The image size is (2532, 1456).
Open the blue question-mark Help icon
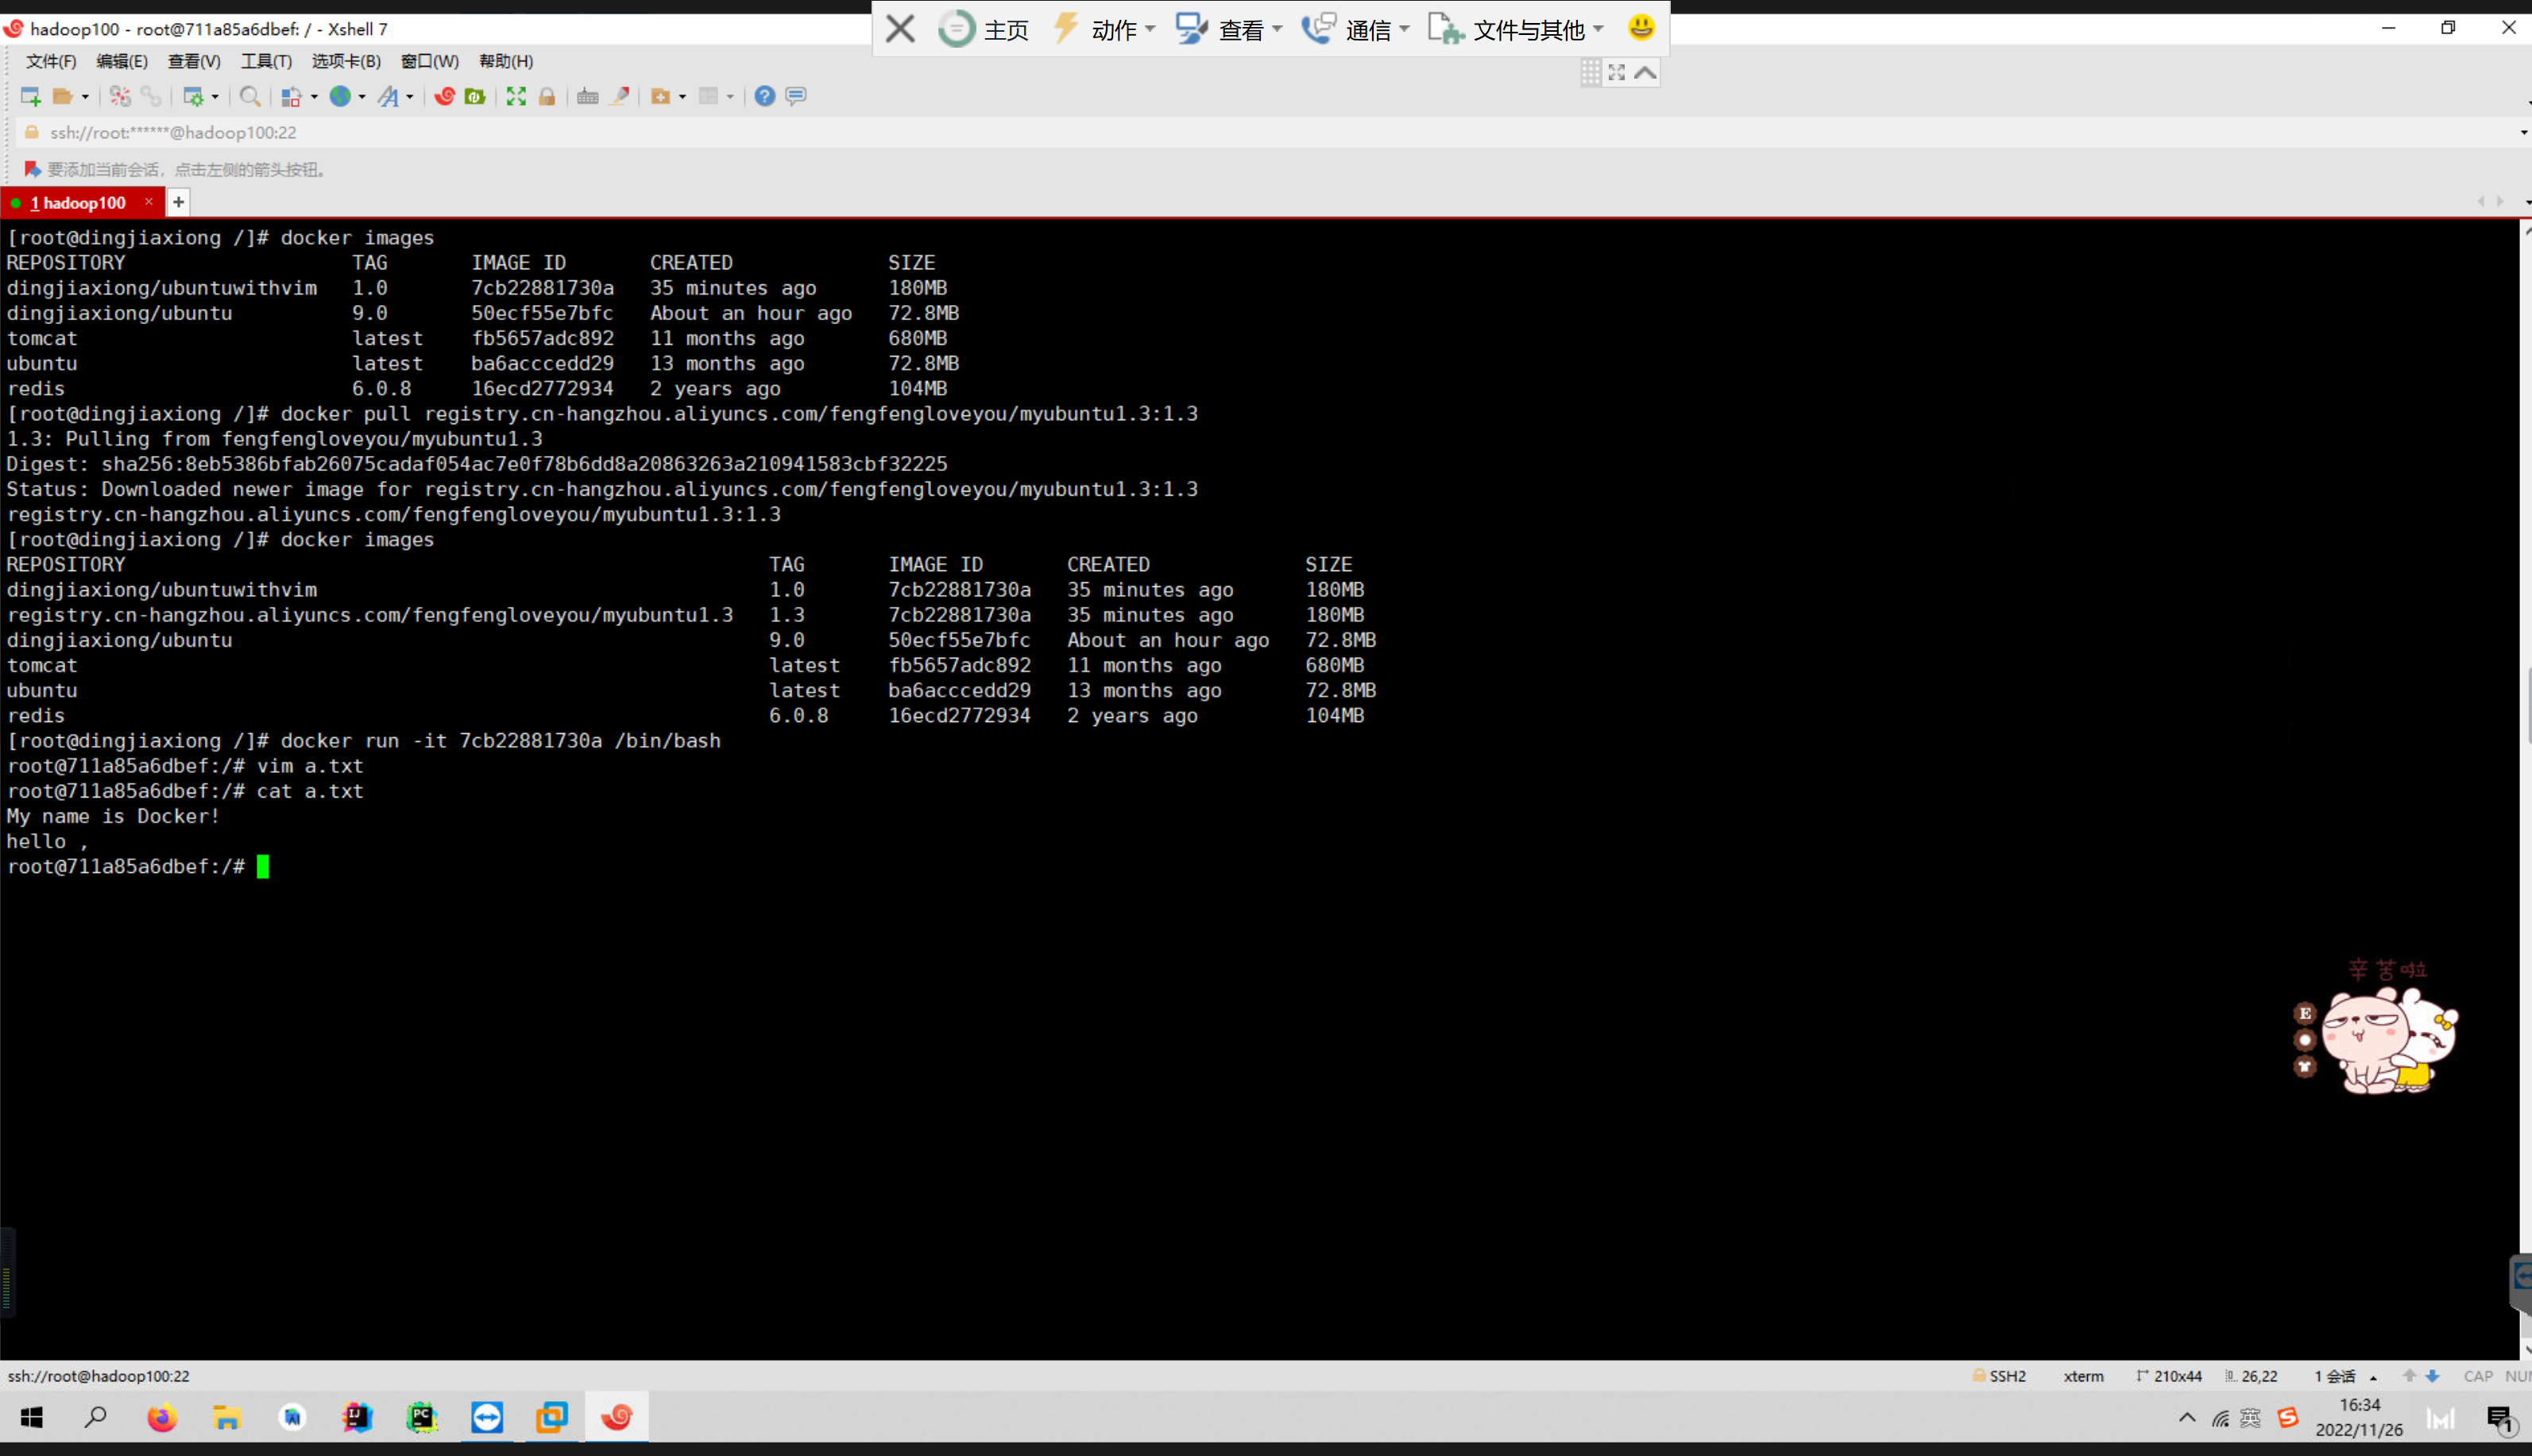[x=765, y=96]
